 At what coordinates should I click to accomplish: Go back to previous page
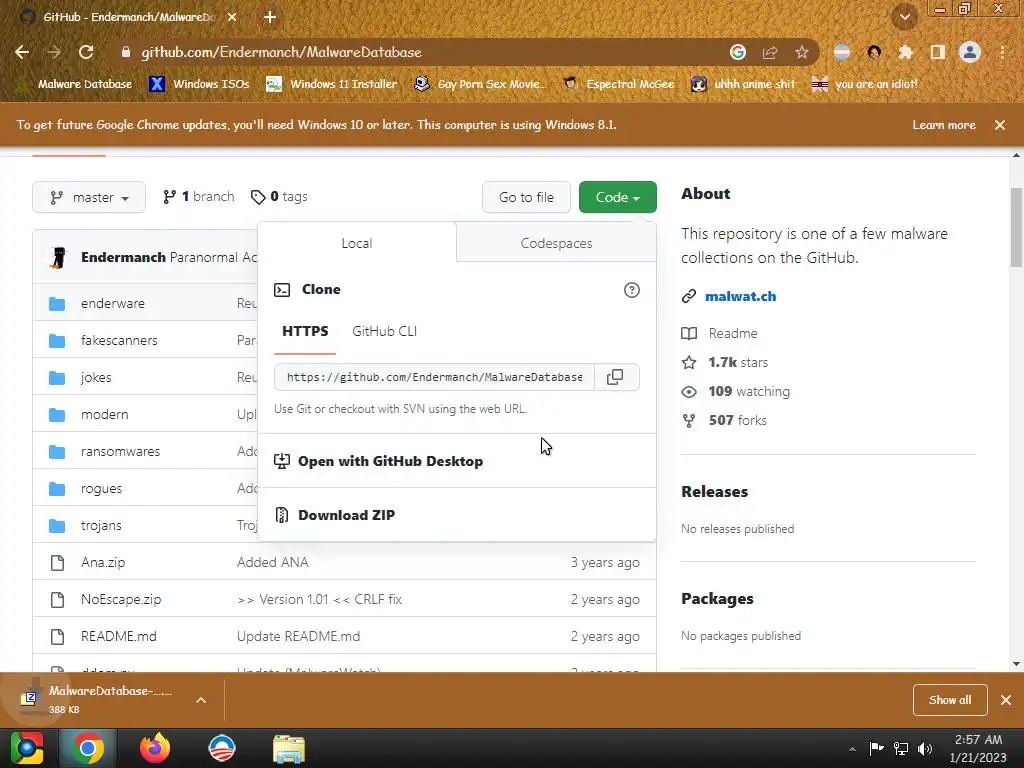[x=22, y=52]
